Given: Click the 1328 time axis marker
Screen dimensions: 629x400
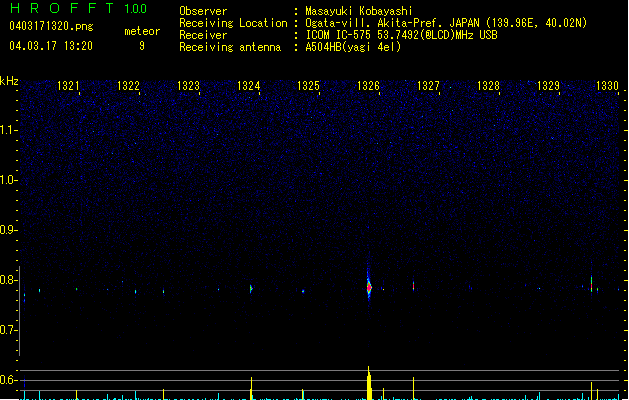Looking at the screenshot, I should pyautogui.click(x=488, y=85).
